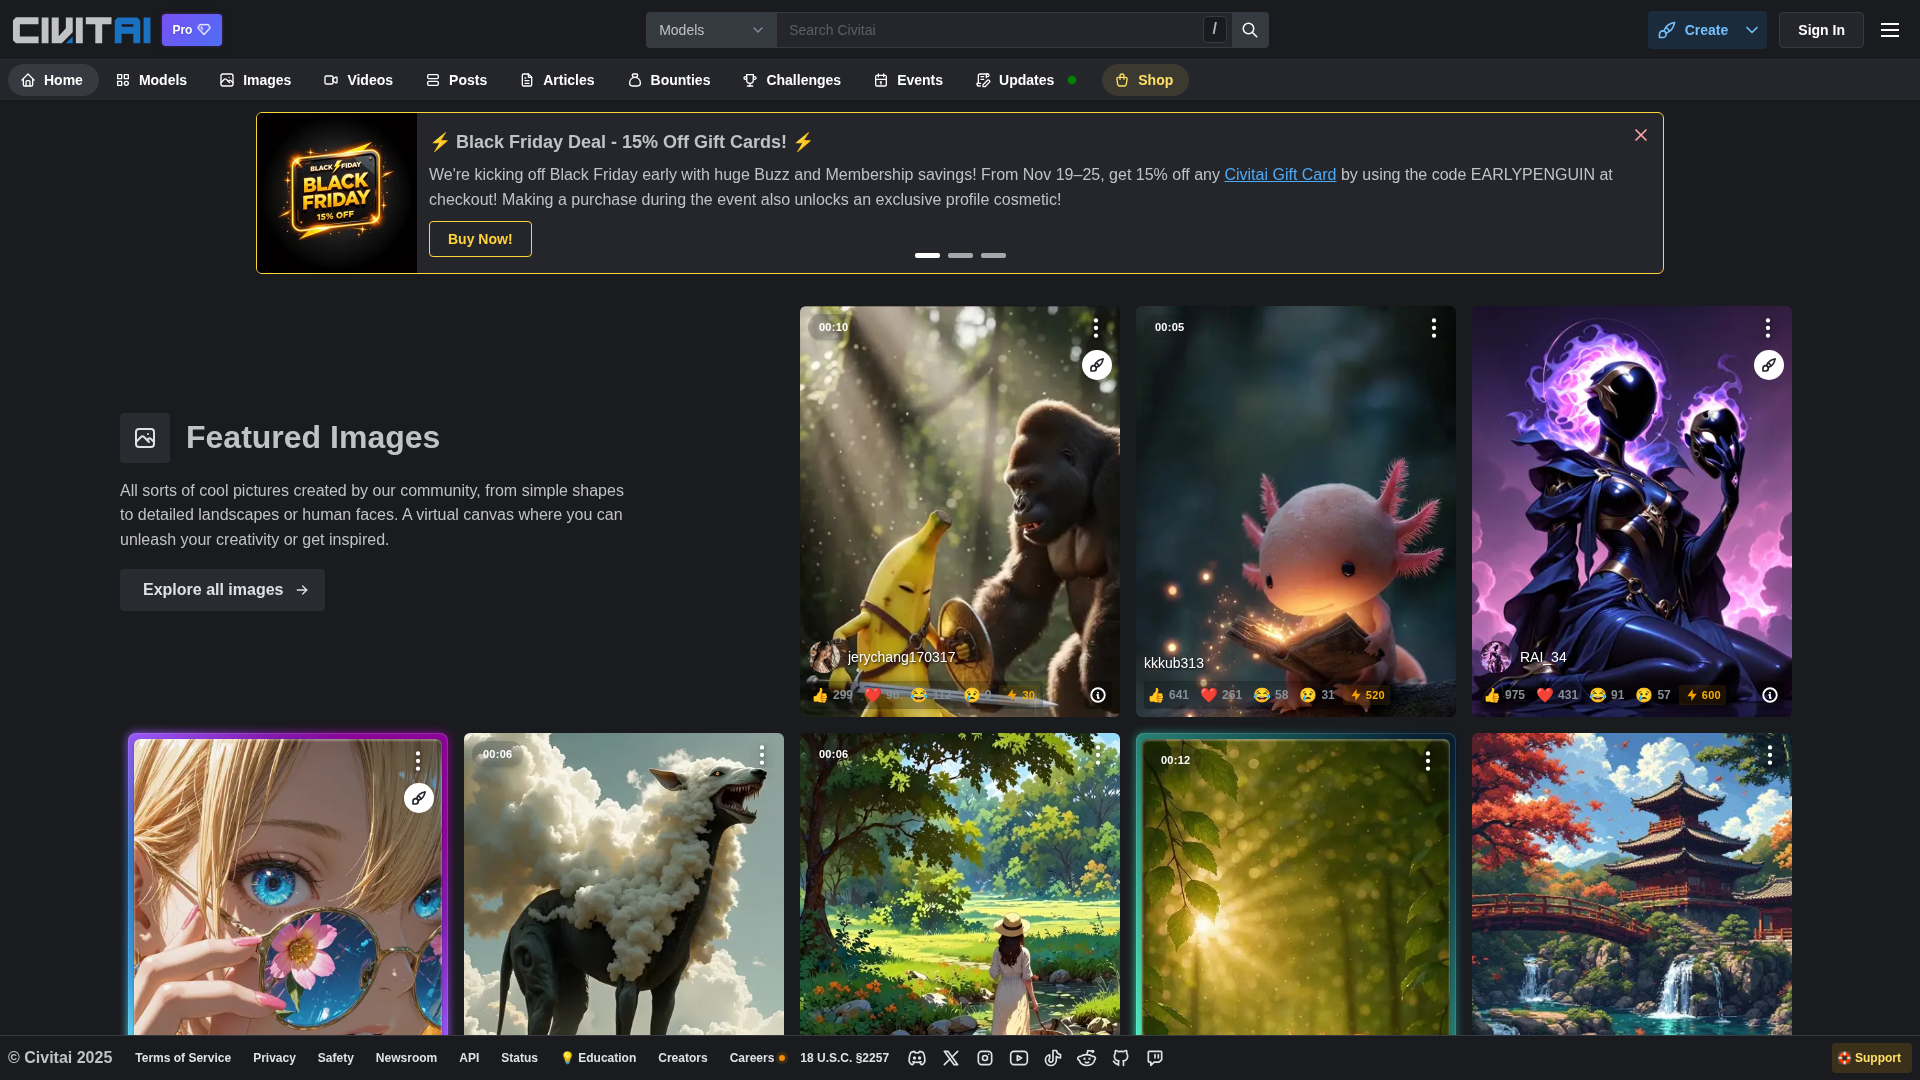Image resolution: width=1920 pixels, height=1080 pixels.
Task: Click the Buy Now! button
Action: 480,238
